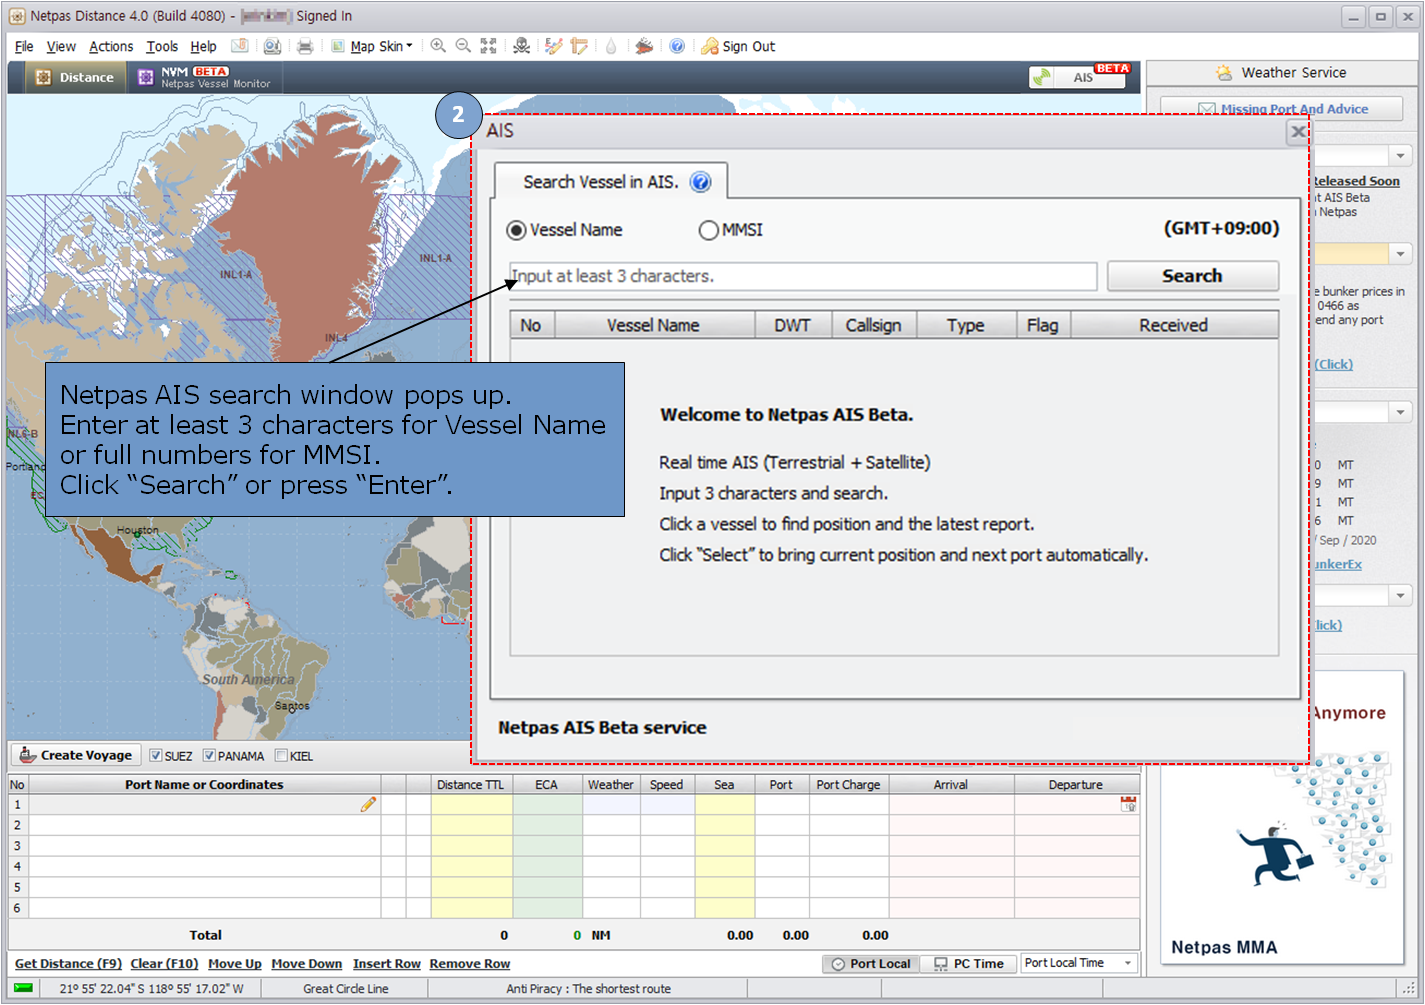1425x1005 pixels.
Task: Click the water drop toolbar icon
Action: (611, 46)
